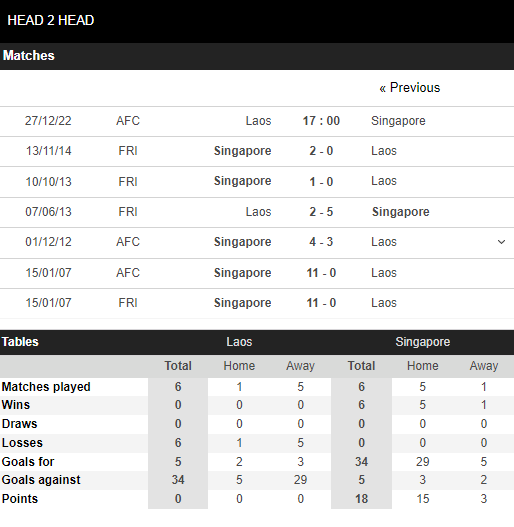Click Singapore team name in the 07/06/13 row
514x527 pixels.
pyautogui.click(x=400, y=212)
